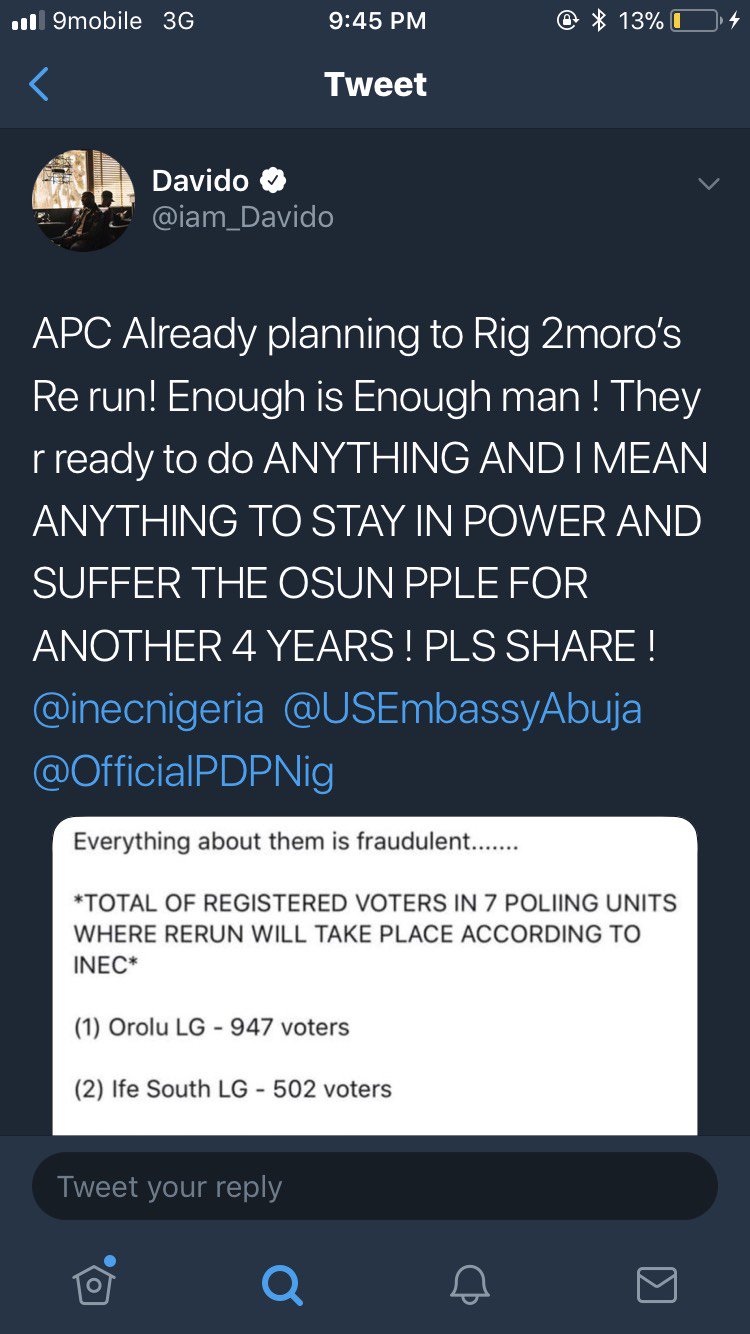Tap the Tweet header title

pyautogui.click(x=375, y=84)
